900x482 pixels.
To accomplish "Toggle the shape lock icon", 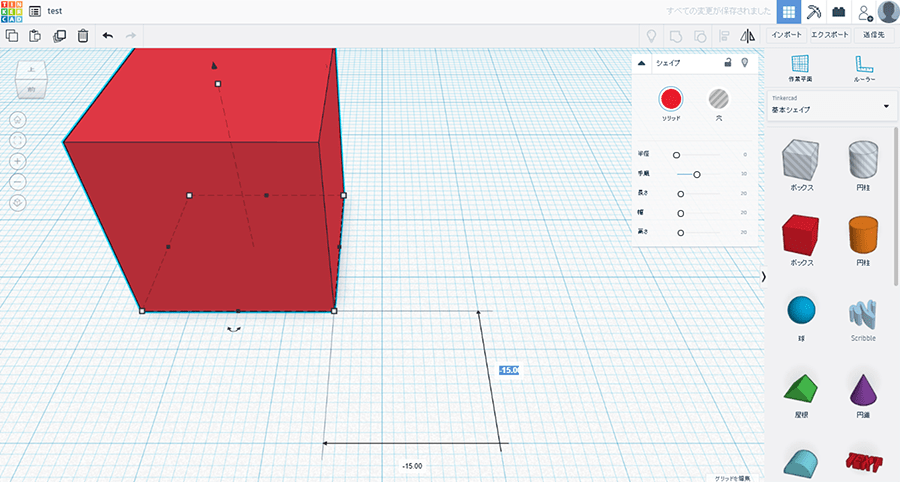I will (x=727, y=62).
